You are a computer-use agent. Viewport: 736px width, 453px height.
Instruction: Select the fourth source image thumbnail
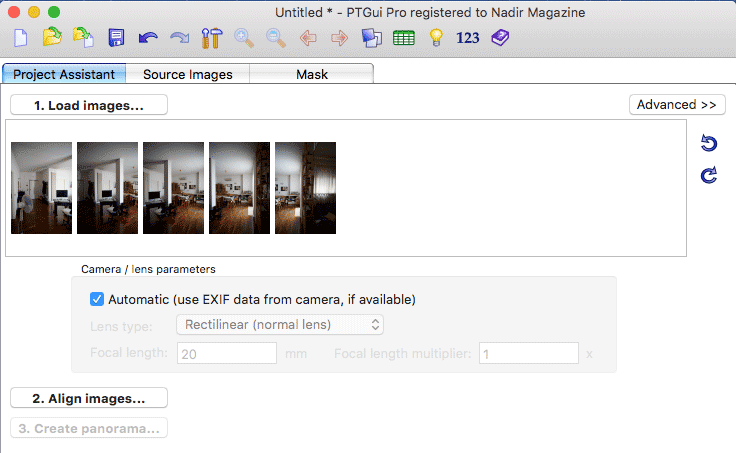point(239,188)
